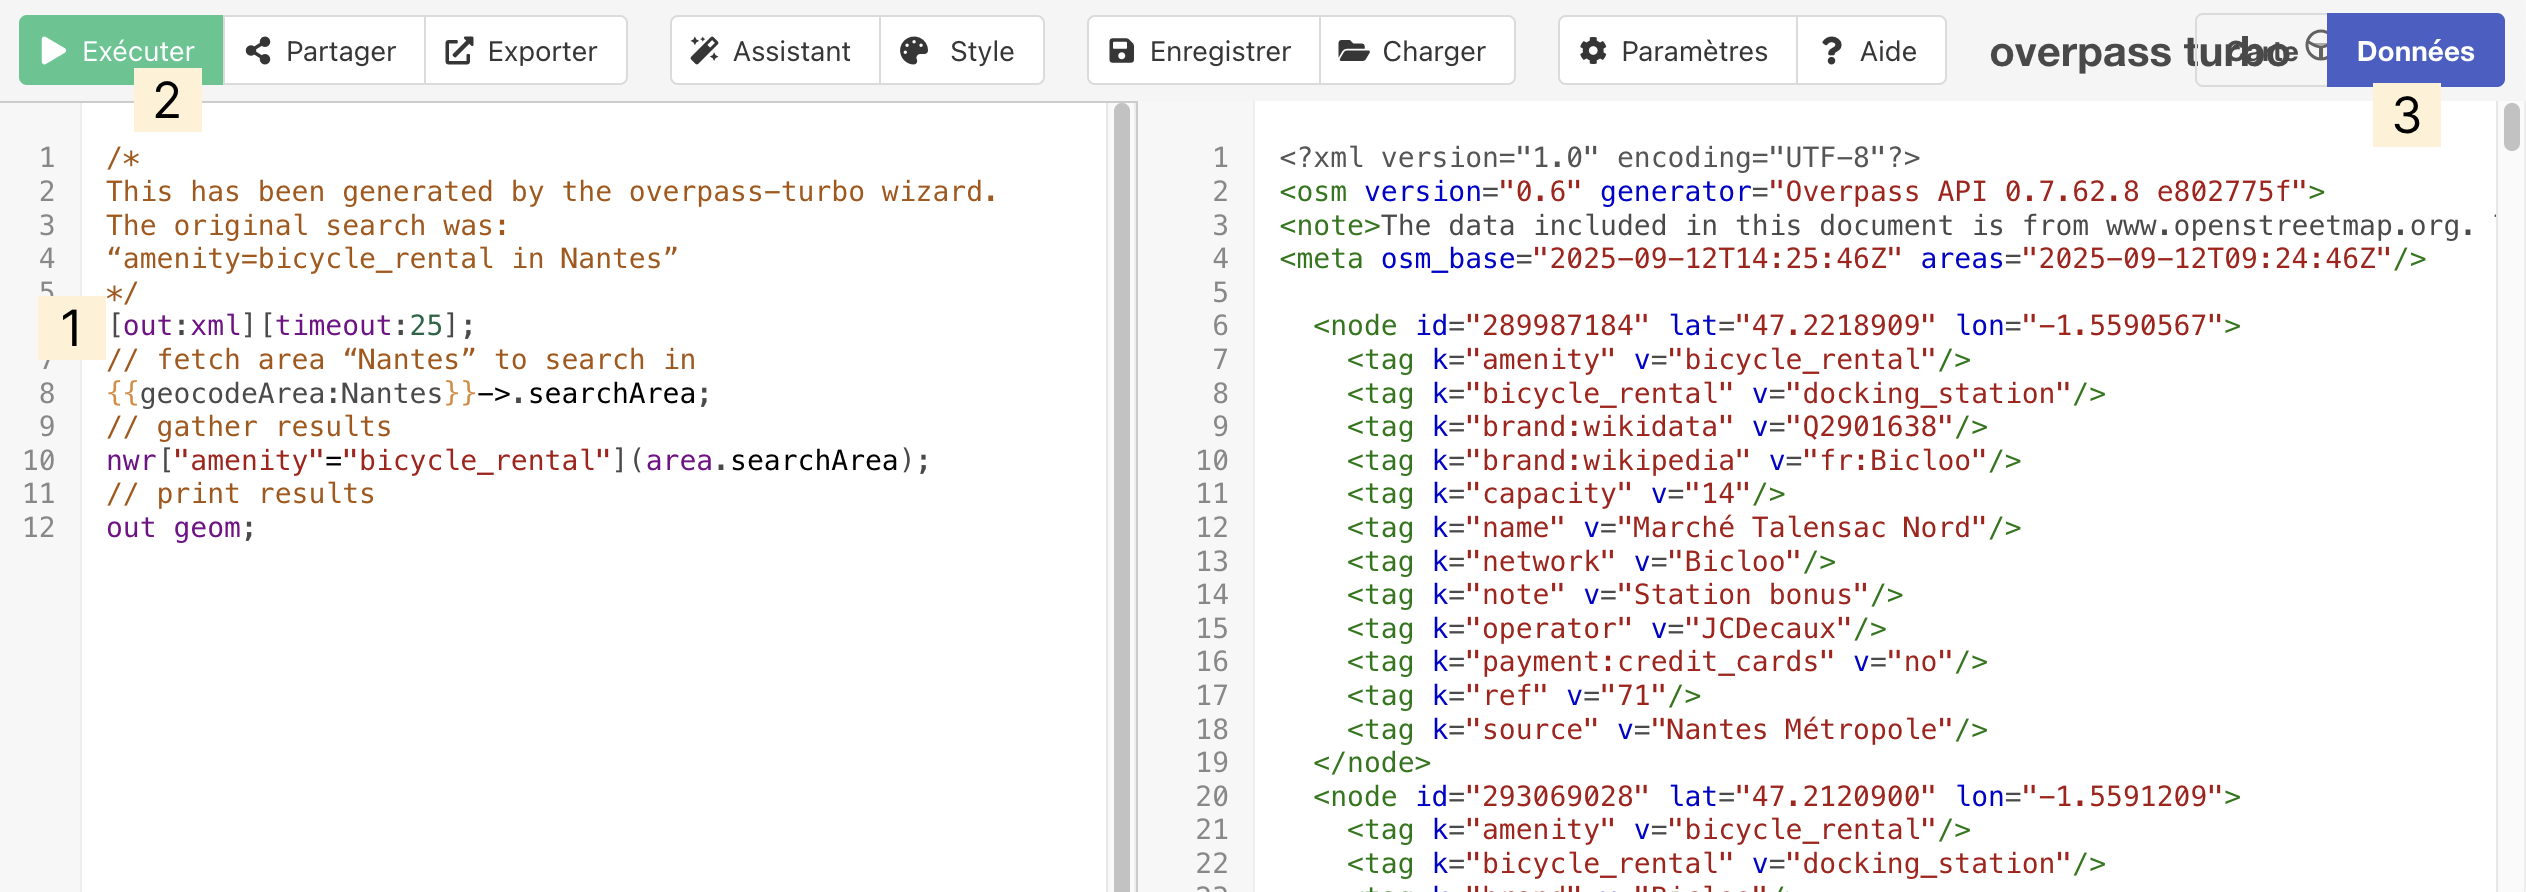This screenshot has height=892, width=2526.
Task: Click the node id="289987184" line
Action: (1777, 325)
